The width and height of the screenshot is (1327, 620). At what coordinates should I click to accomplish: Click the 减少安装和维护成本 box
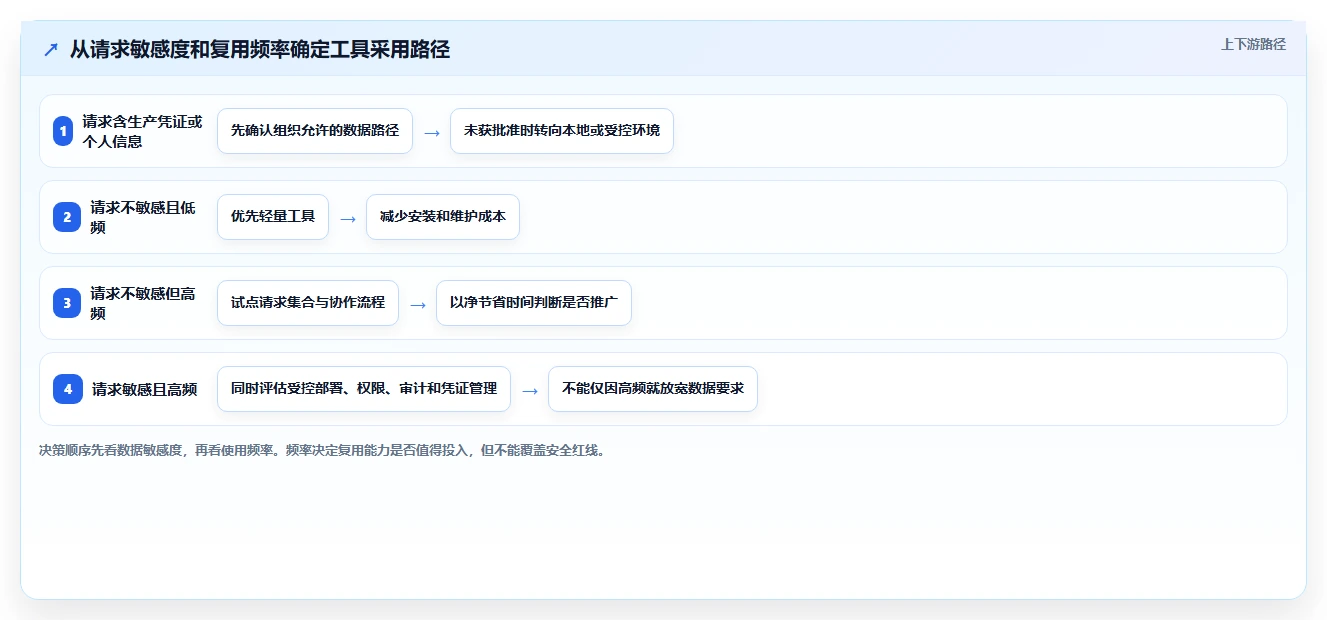pos(443,217)
